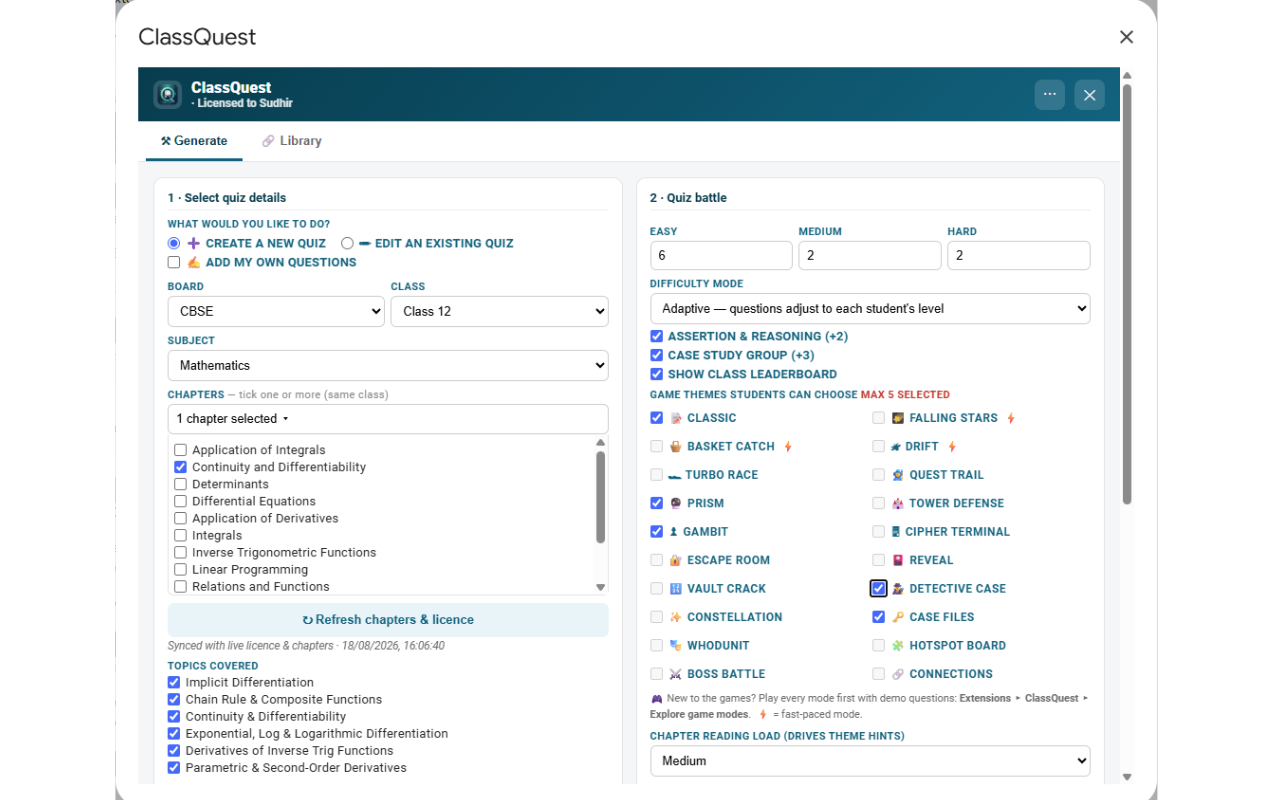The height and width of the screenshot is (800, 1280).
Task: Click the Turbo Race theme icon
Action: pyautogui.click(x=675, y=475)
